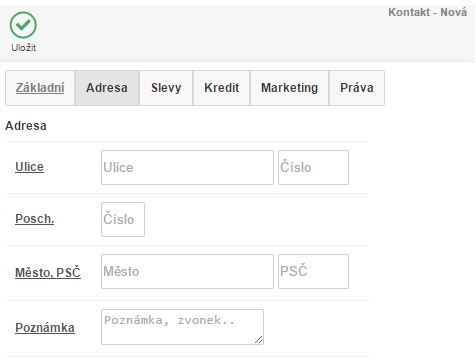The image size is (476, 364).
Task: Click inside the Poznámka textarea
Action: tap(182, 327)
